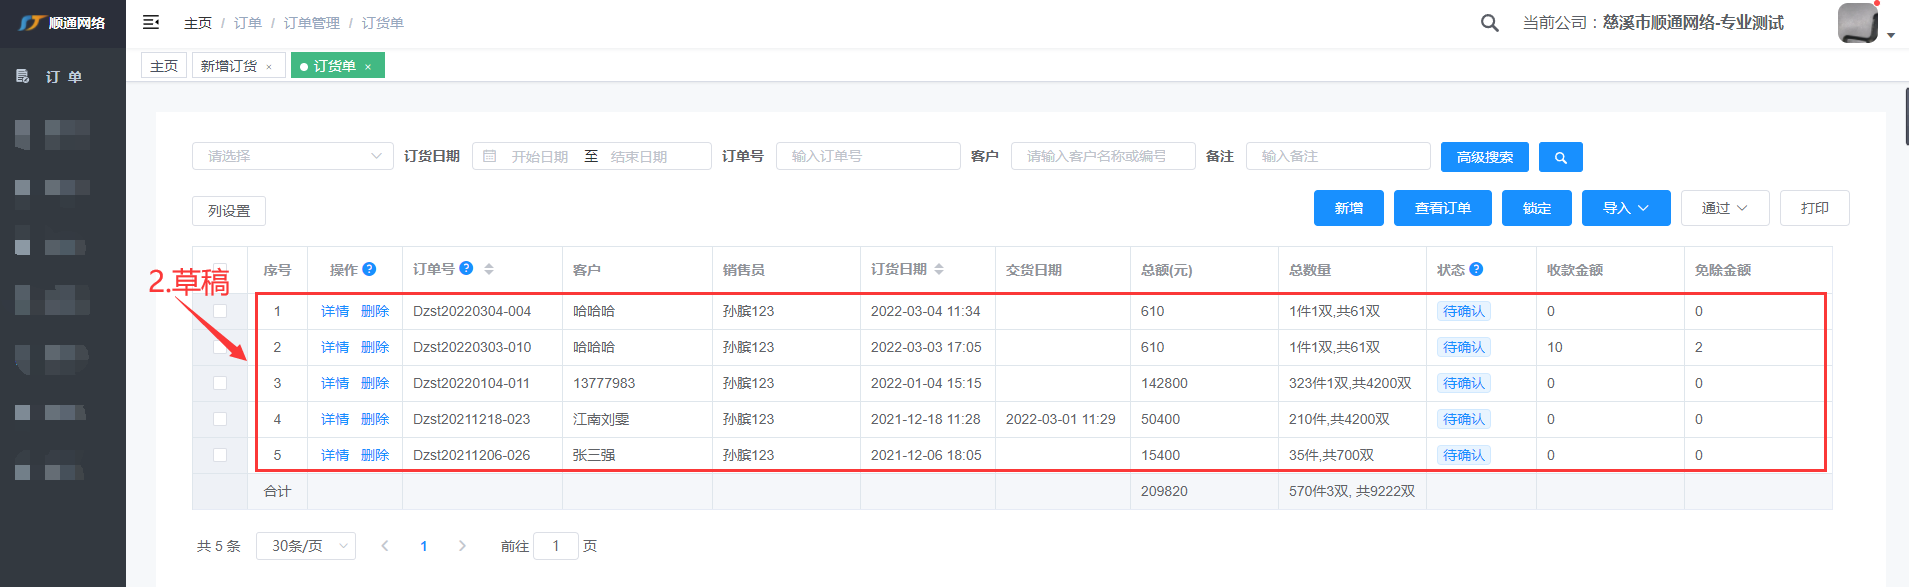Viewport: 1909px width, 587px height.
Task: Expand the 导入 dropdown button
Action: pyautogui.click(x=1625, y=208)
